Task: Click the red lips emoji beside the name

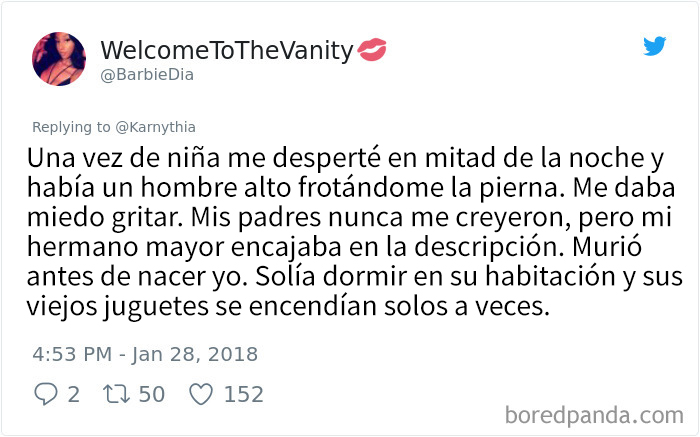Action: tap(372, 50)
